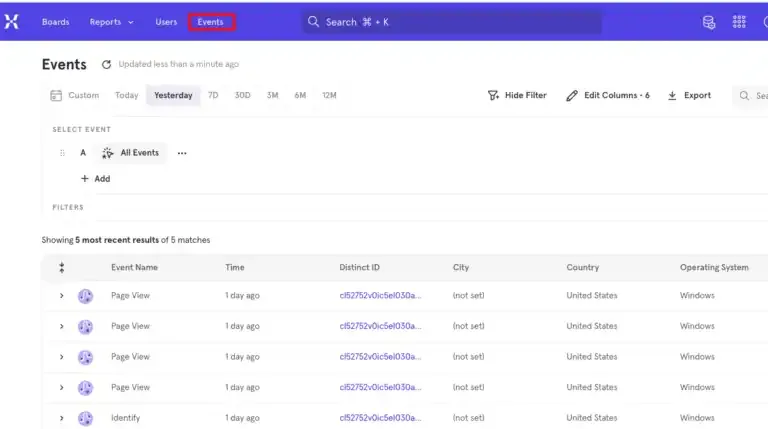Click the third Page View row avatar icon
768x429 pixels.
[85, 357]
